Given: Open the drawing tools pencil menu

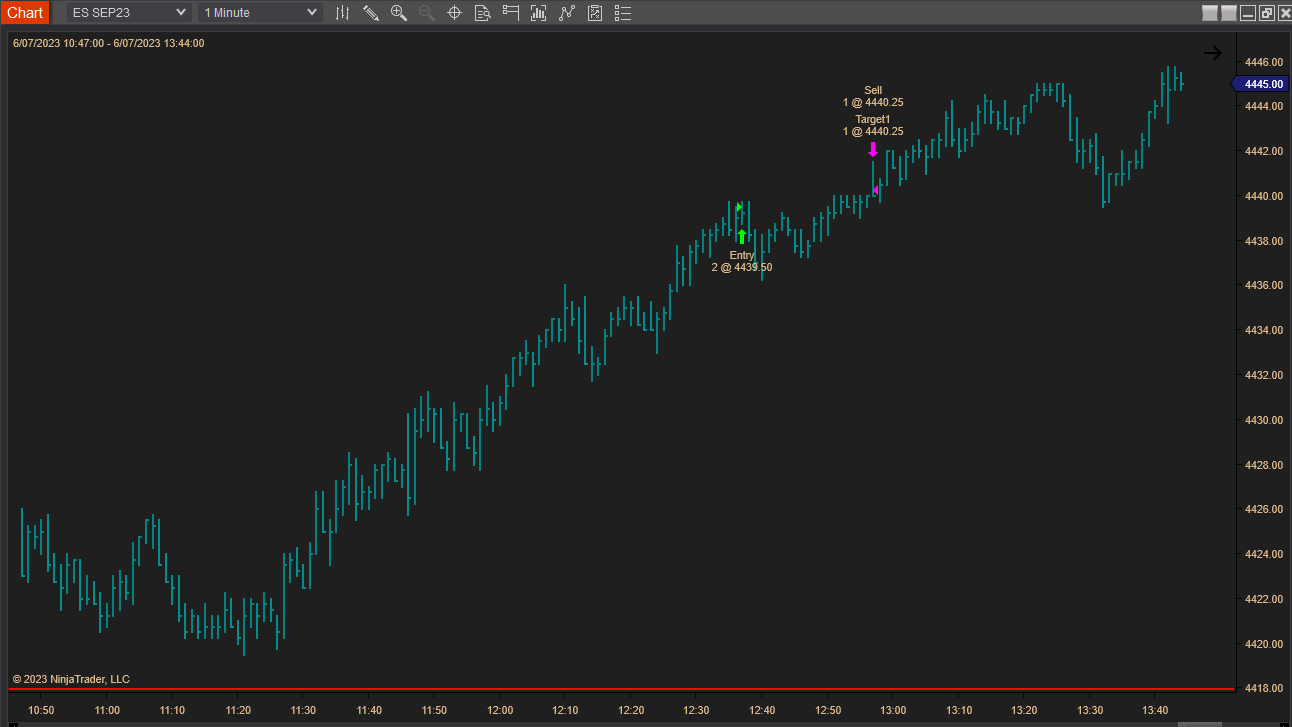Looking at the screenshot, I should coord(371,13).
